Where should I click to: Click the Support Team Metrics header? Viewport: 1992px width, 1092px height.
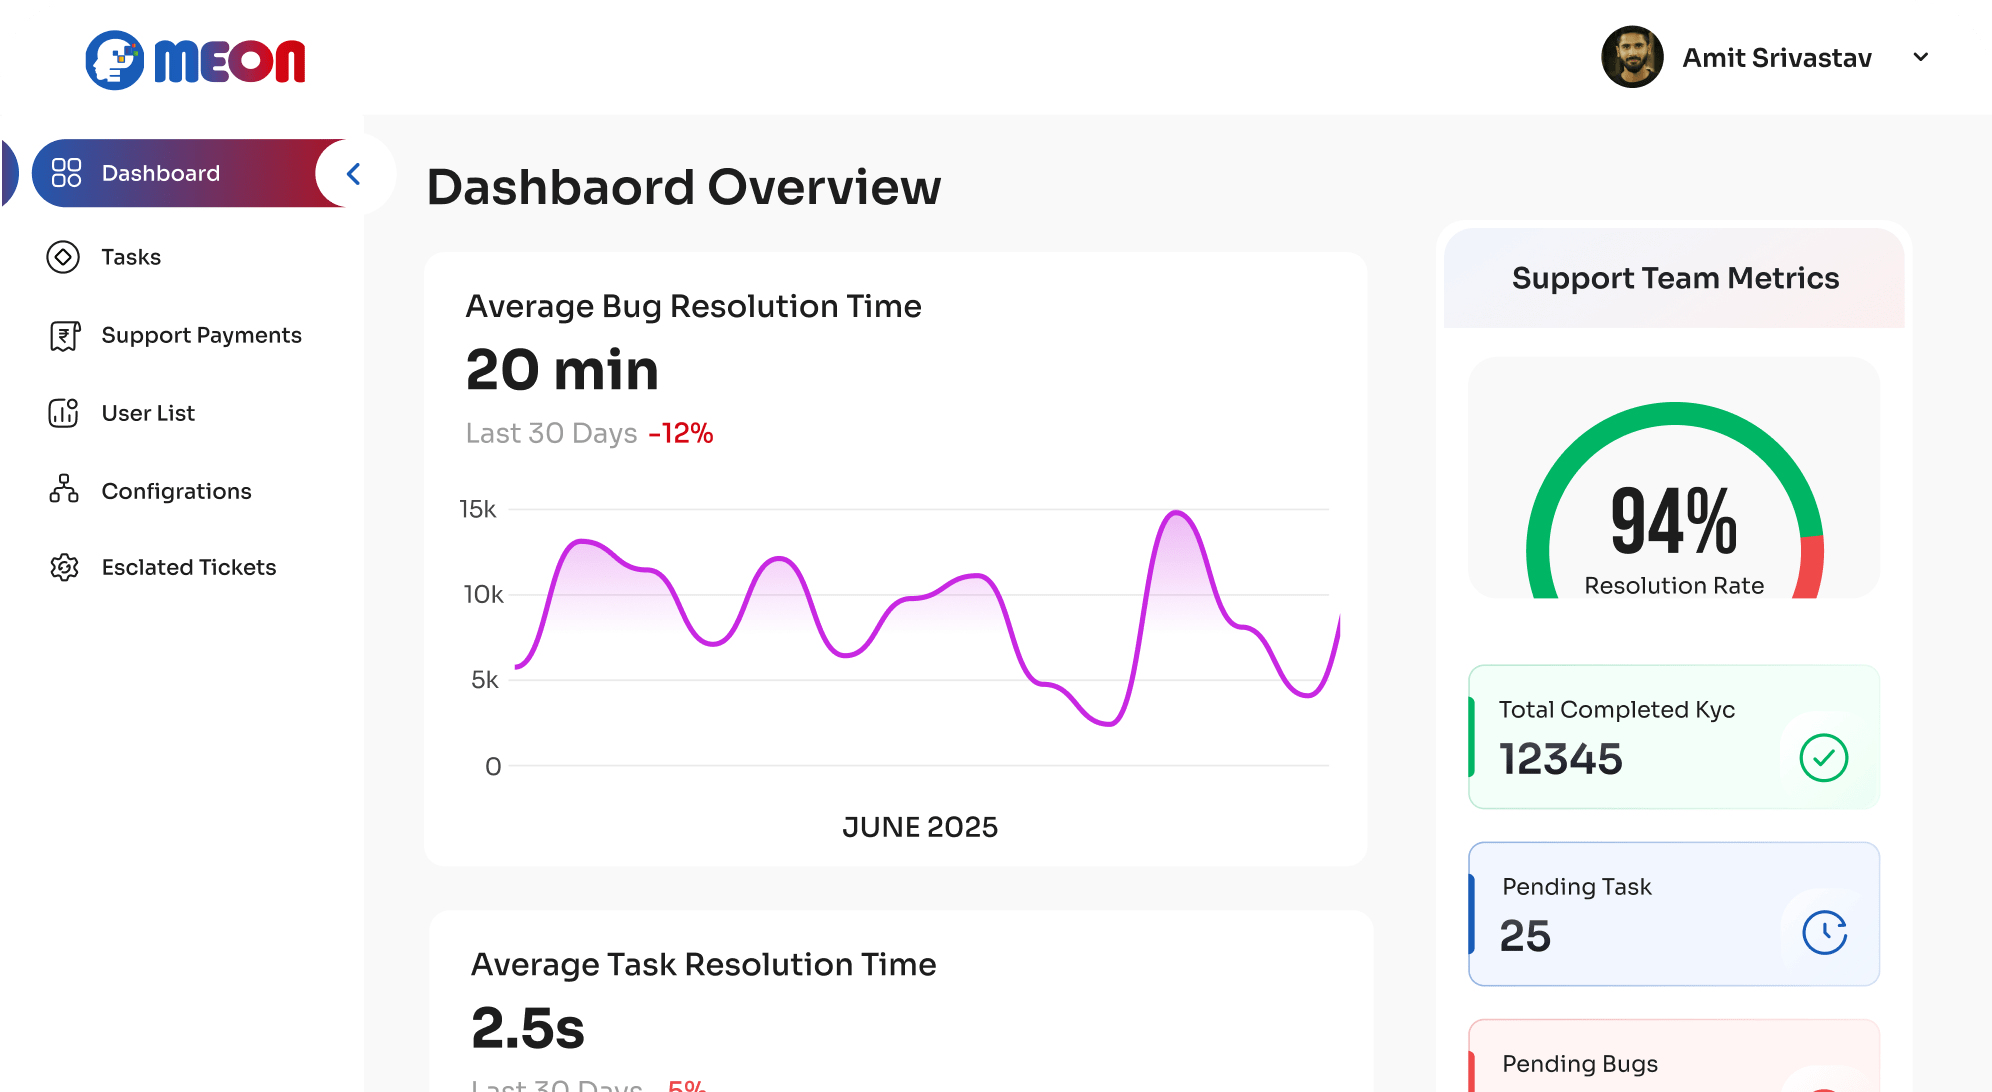(x=1675, y=278)
